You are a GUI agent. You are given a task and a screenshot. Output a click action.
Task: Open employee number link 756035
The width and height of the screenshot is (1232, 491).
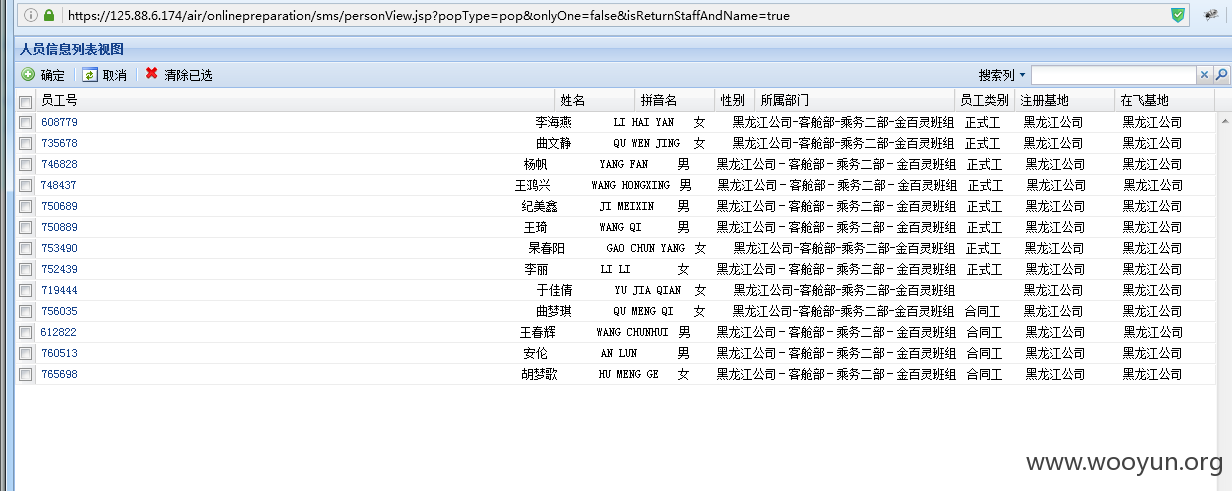[x=59, y=311]
